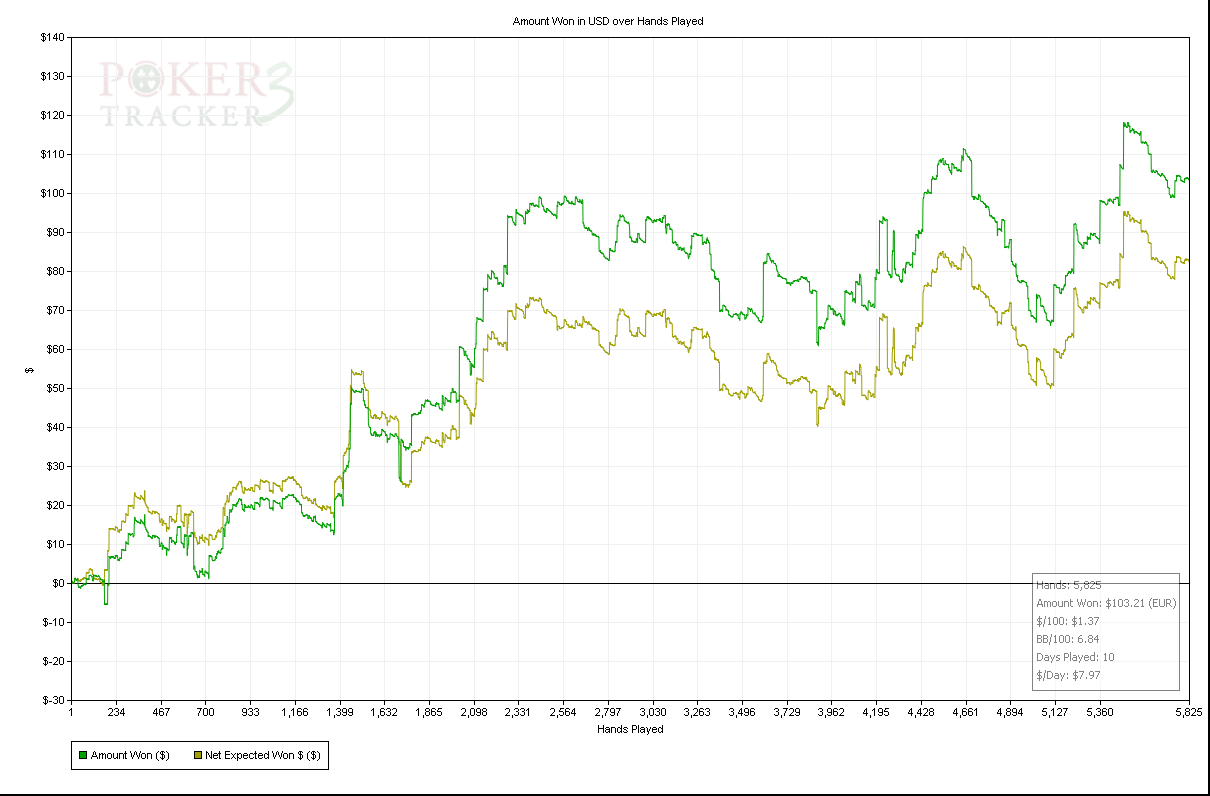Click the $50 y-axis label
Screen dimensions: 1210x796
55,389
